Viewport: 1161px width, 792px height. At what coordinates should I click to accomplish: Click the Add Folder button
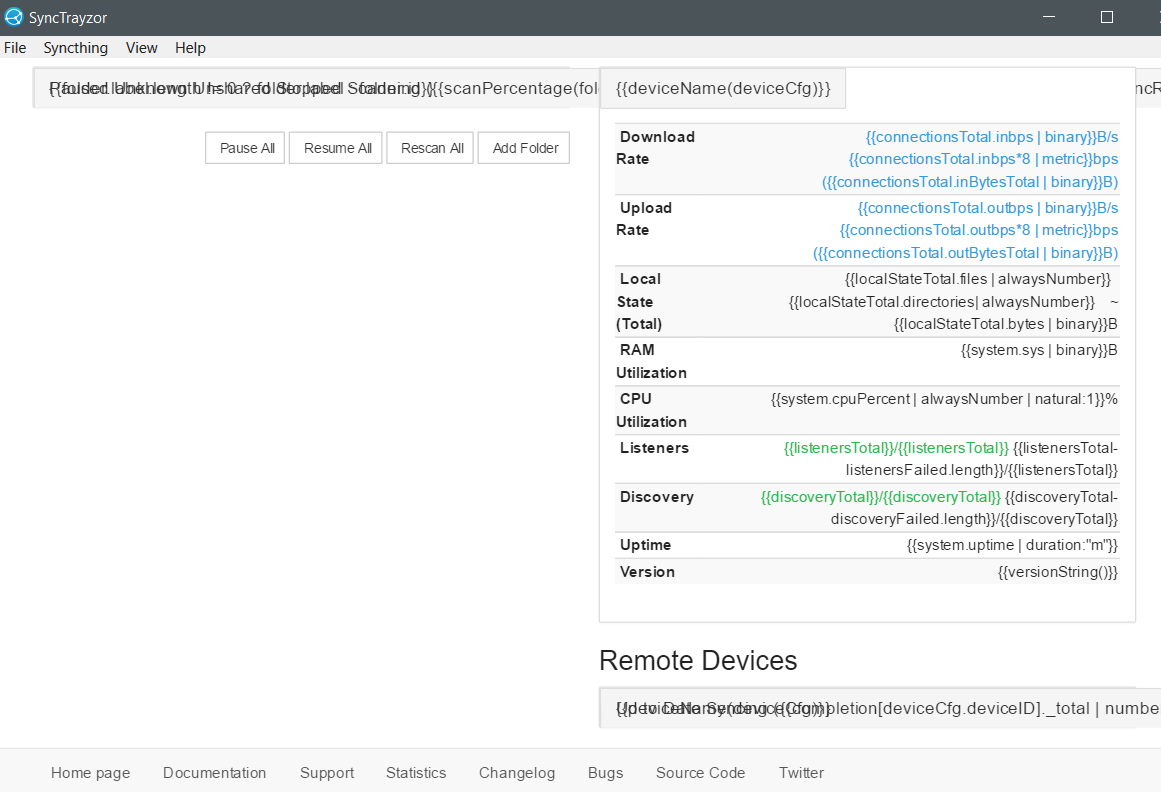(x=523, y=148)
